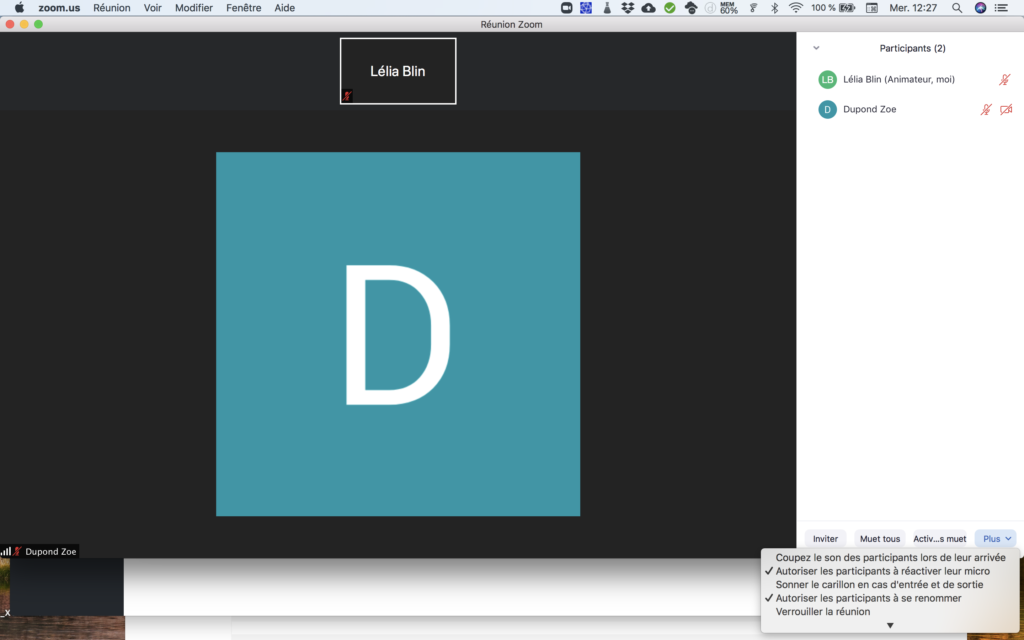Toggle Dupond Zoe's muted microphone icon

985,109
